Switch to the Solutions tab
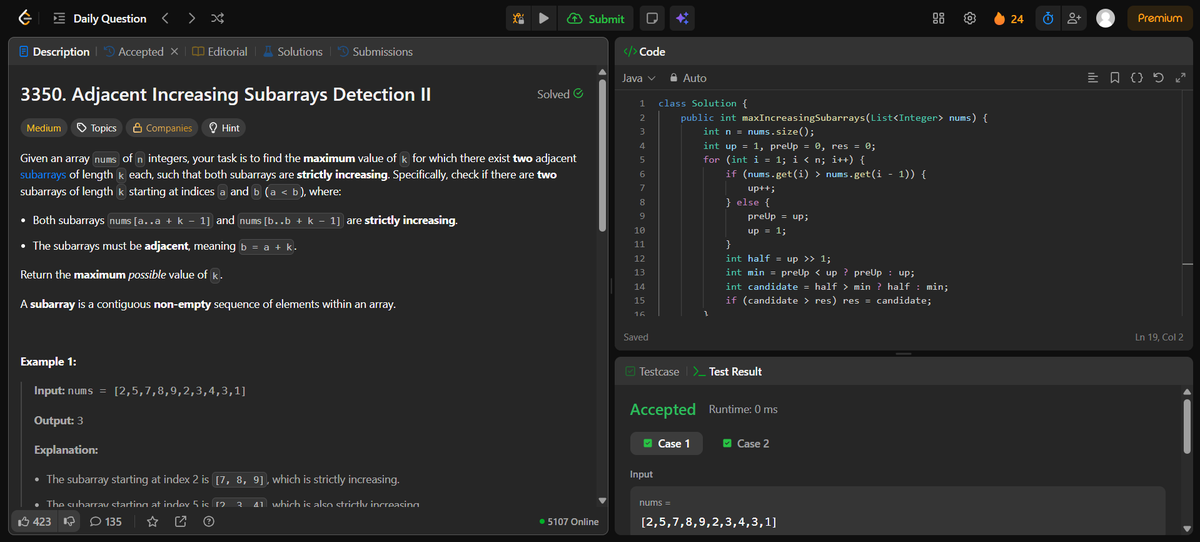Image resolution: width=1200 pixels, height=542 pixels. click(x=293, y=51)
